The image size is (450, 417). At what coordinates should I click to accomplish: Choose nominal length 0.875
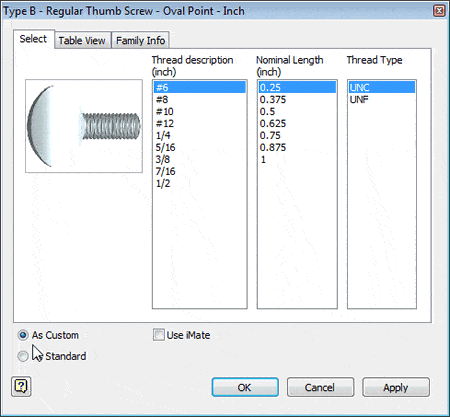[x=297, y=148]
